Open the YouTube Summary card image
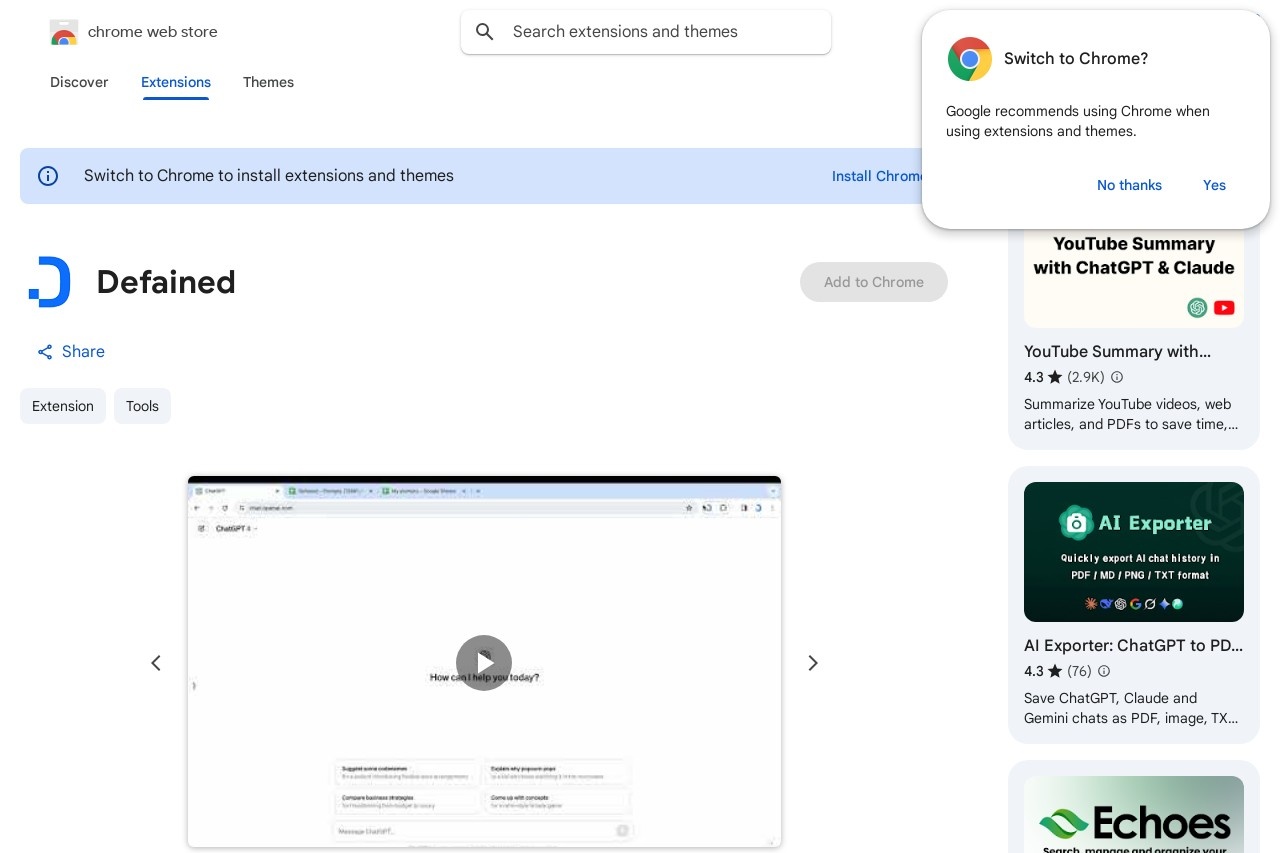This screenshot has height=853, width=1280. pyautogui.click(x=1134, y=277)
